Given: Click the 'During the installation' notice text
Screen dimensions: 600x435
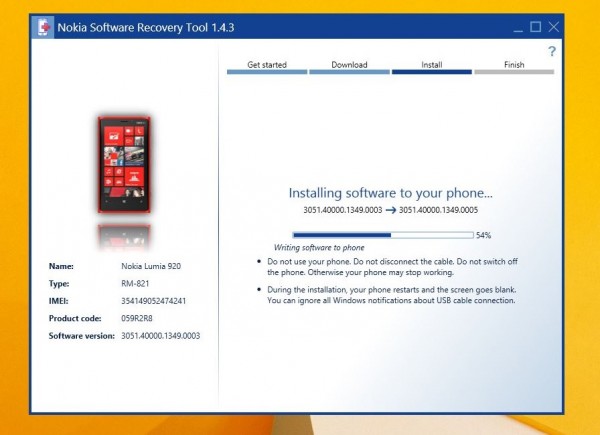Looking at the screenshot, I should point(391,295).
